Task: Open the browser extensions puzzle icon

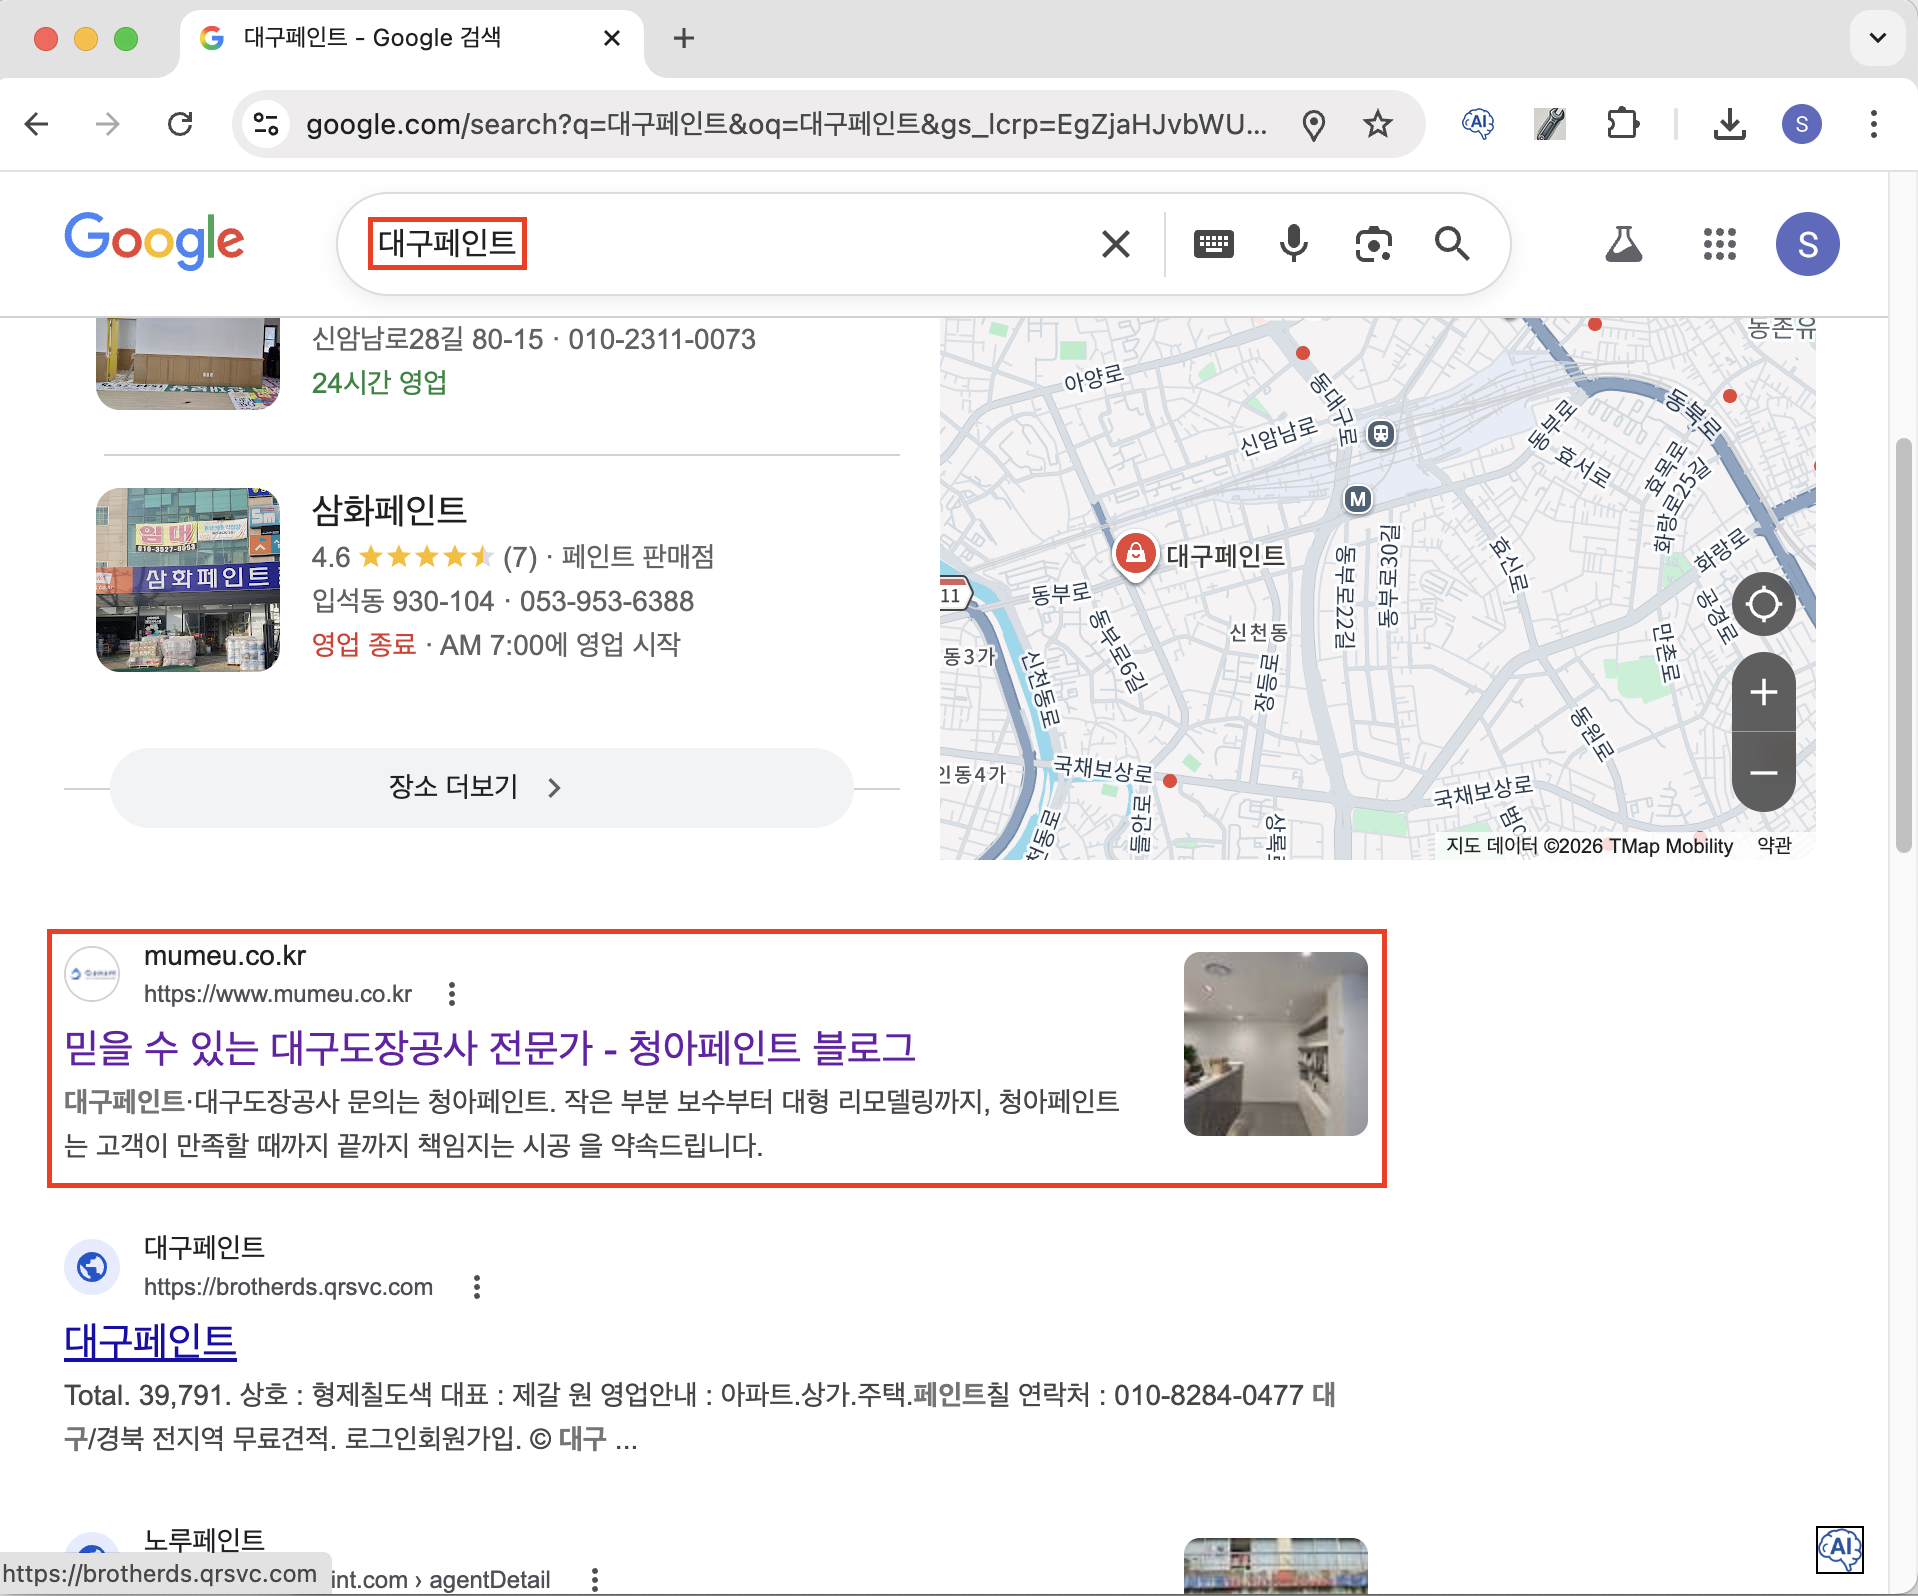Action: 1622,124
